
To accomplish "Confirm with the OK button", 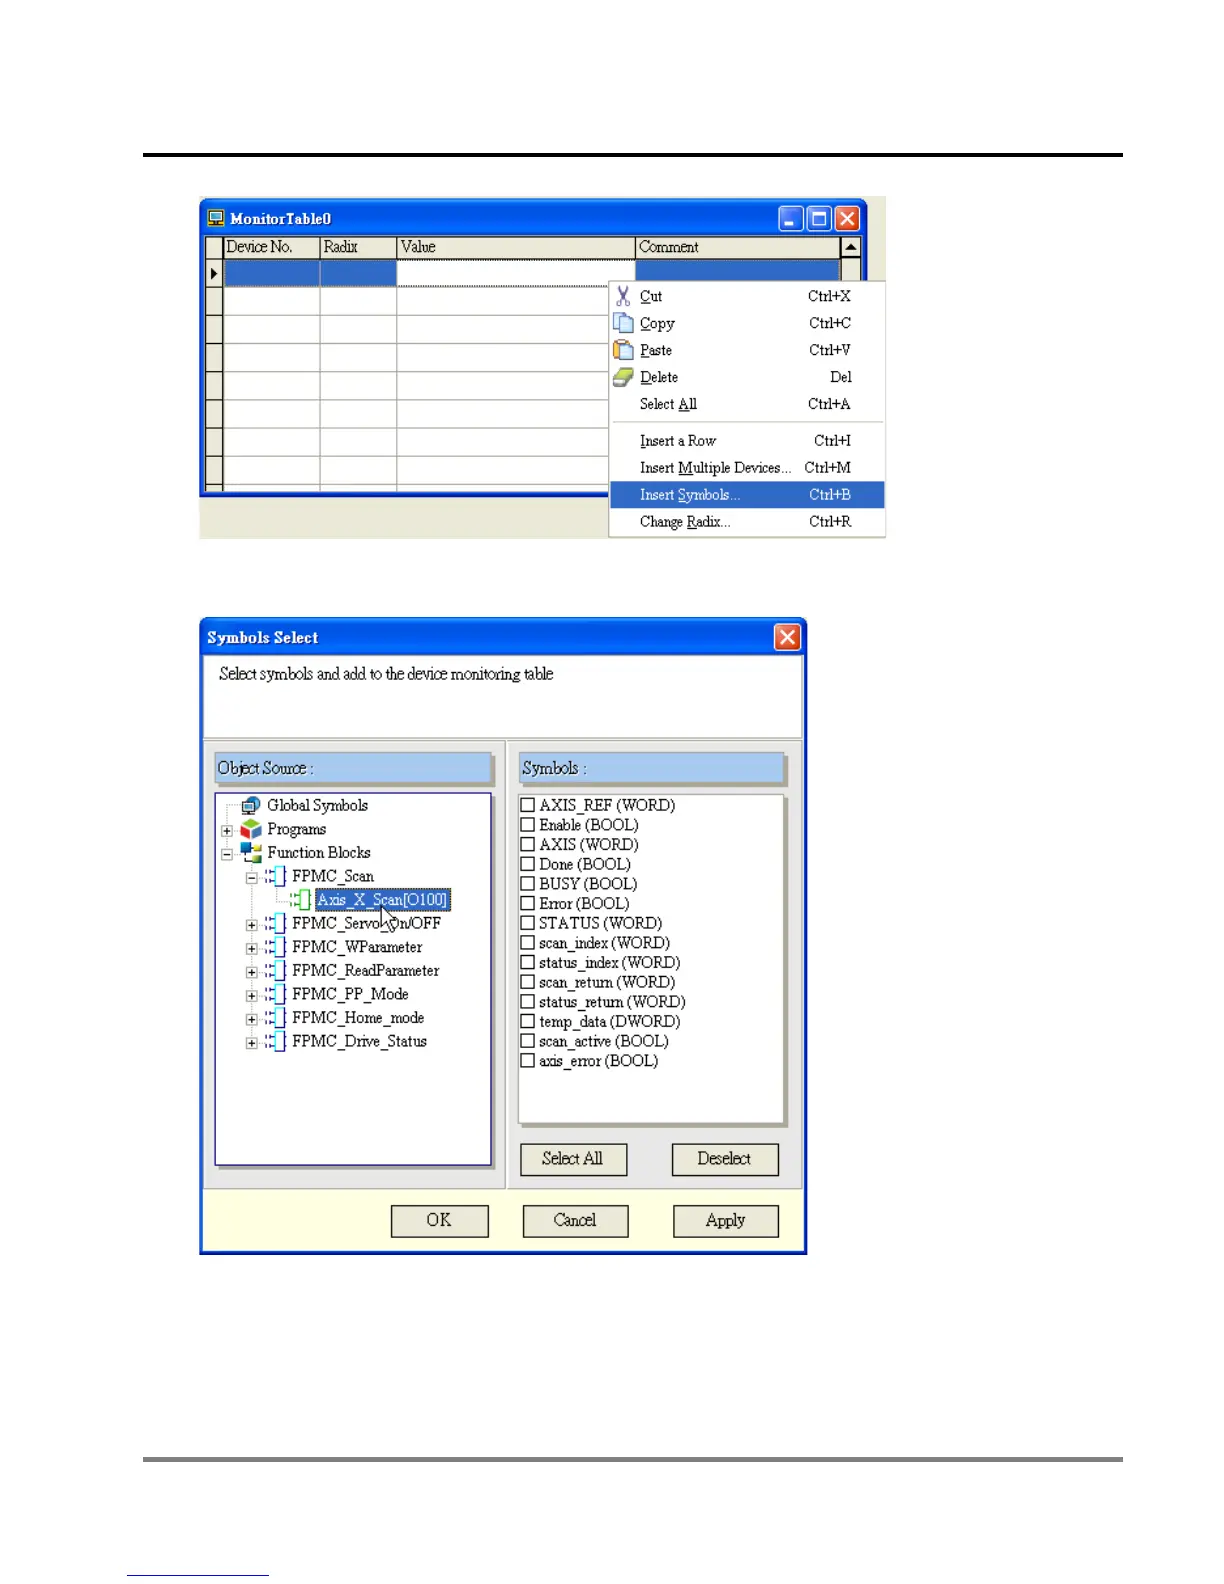I will [440, 1221].
